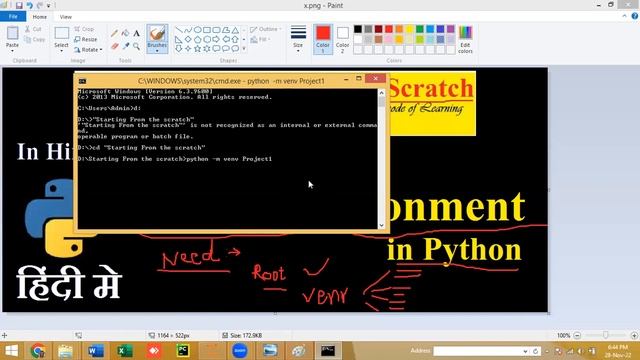Open Microsoft Excel from the taskbar
640x360 pixels.
point(124,351)
